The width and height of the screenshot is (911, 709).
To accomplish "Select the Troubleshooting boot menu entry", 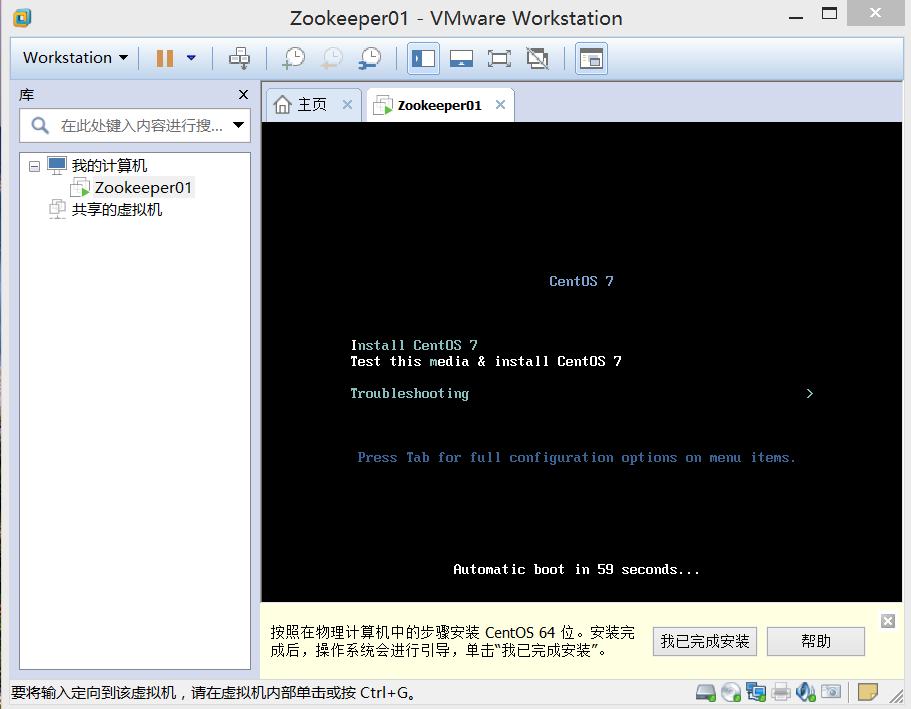I will [x=410, y=393].
